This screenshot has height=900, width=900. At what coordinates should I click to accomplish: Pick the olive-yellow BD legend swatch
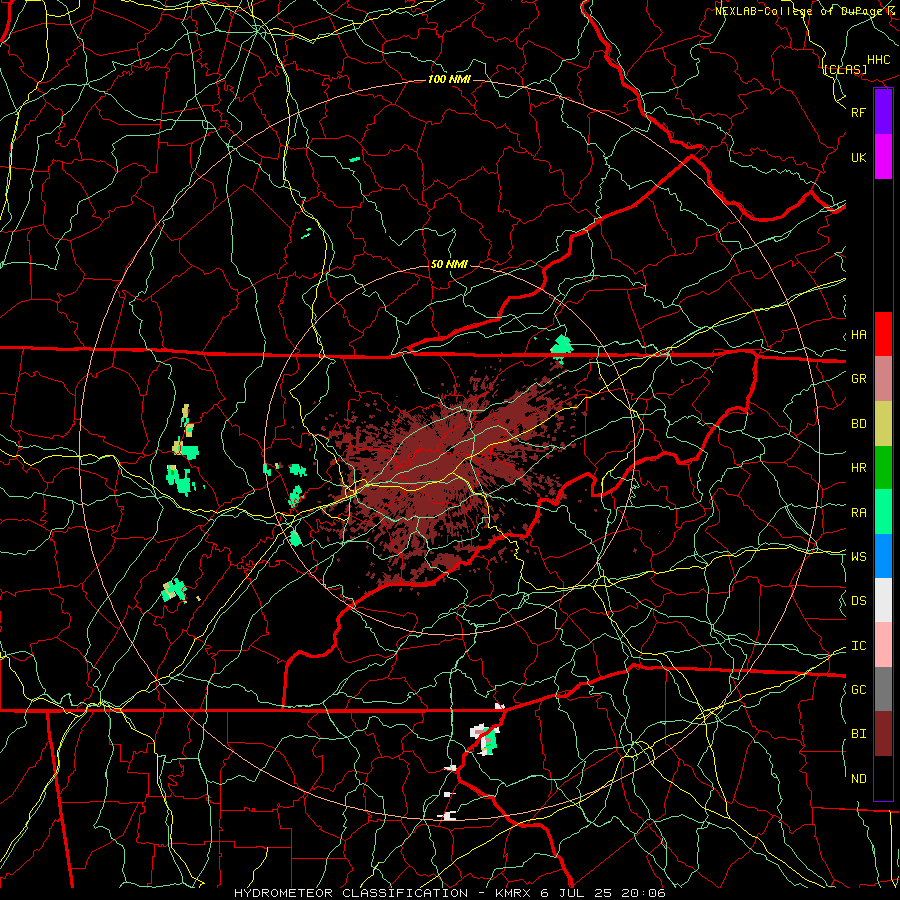pyautogui.click(x=883, y=424)
